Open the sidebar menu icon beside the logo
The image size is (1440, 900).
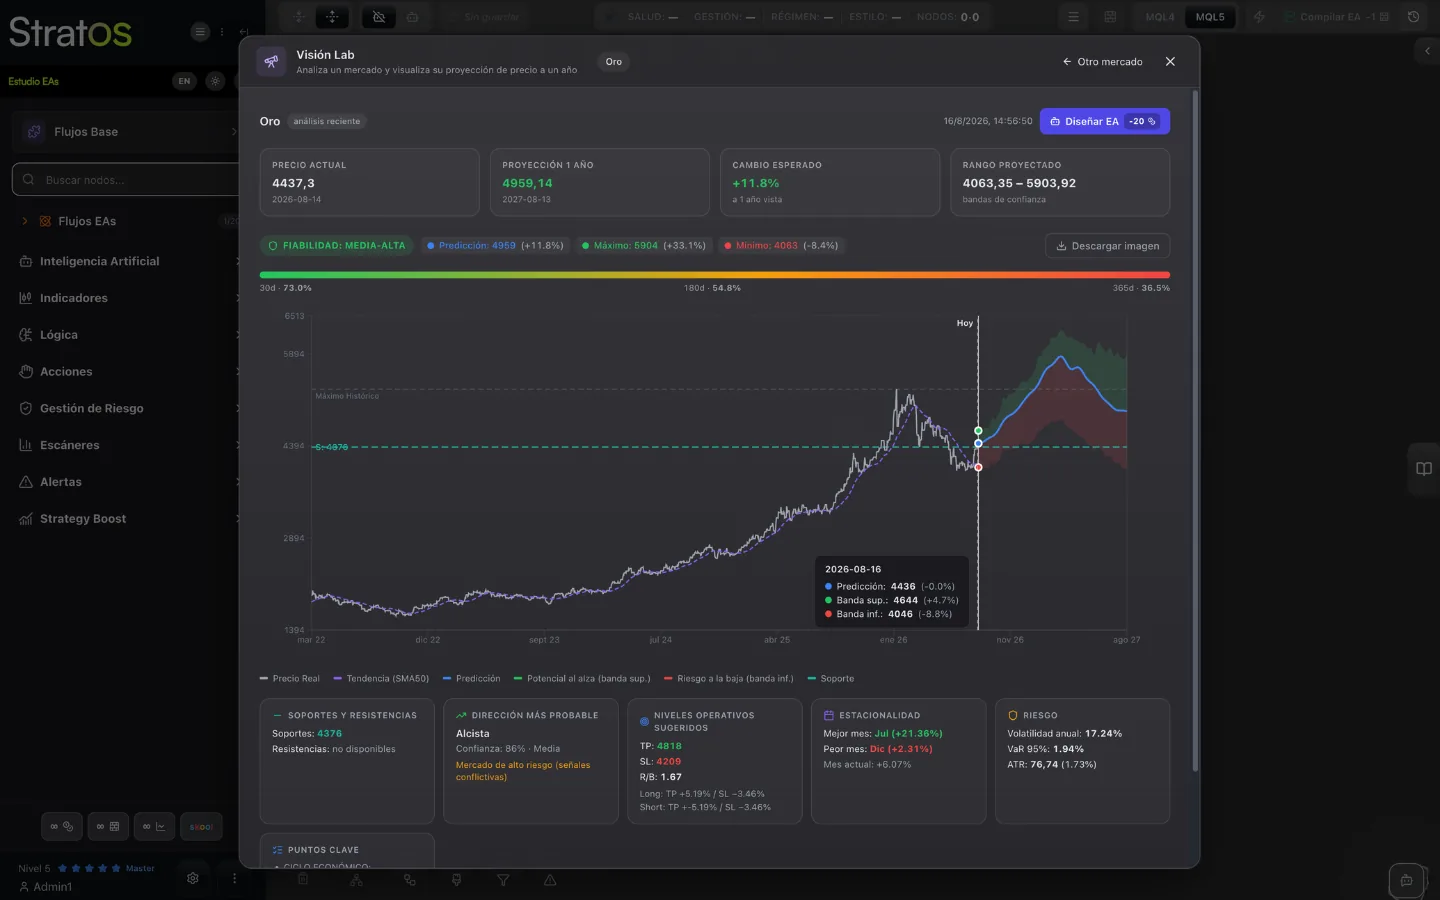pyautogui.click(x=200, y=32)
